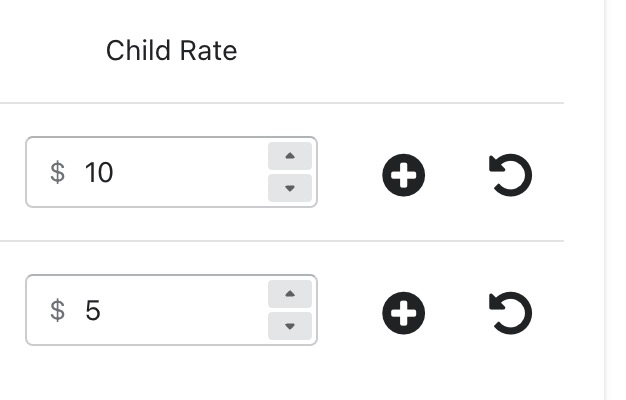The width and height of the screenshot is (626, 400).
Task: Place the cursor on the number 5
Action: pos(93,311)
